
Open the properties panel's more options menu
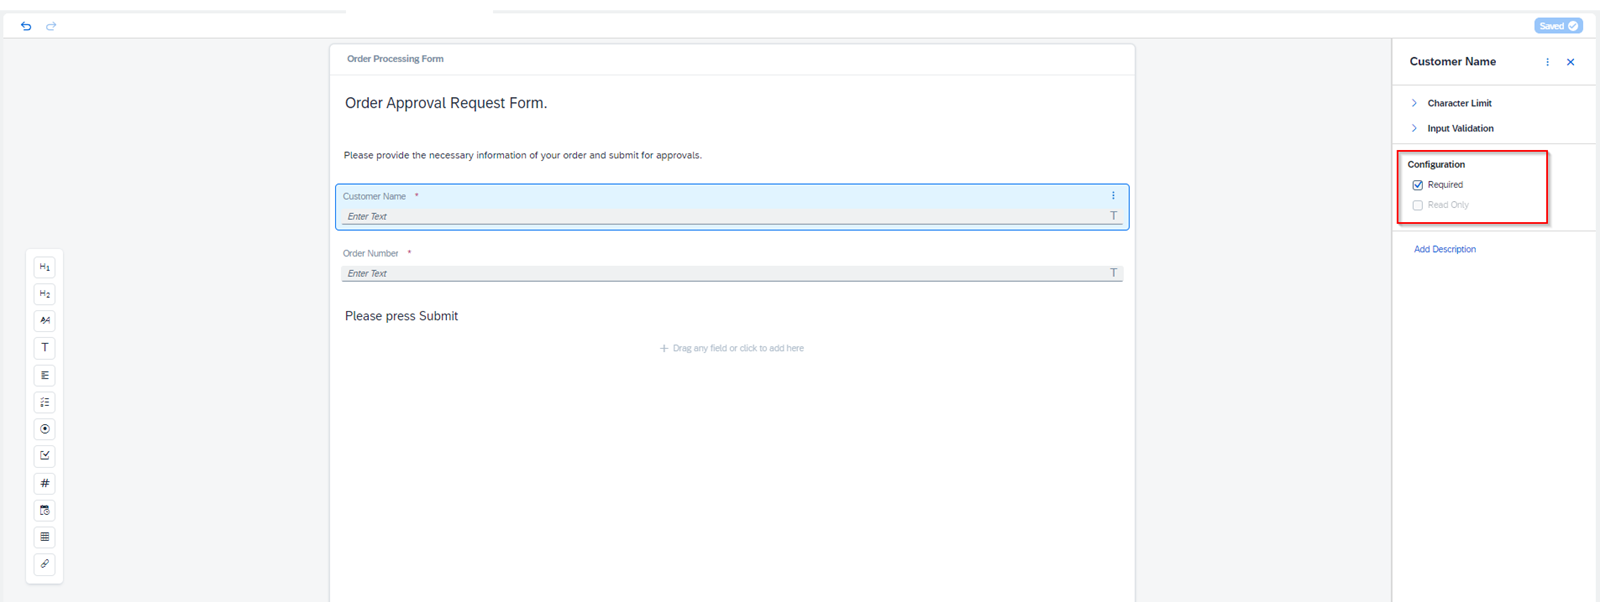tap(1548, 62)
